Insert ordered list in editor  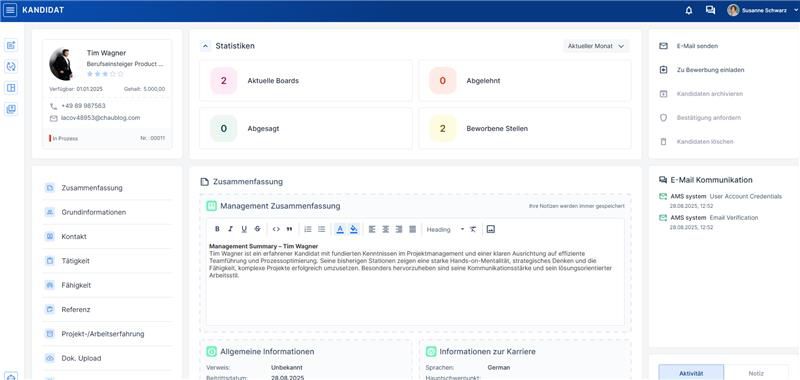(x=308, y=230)
